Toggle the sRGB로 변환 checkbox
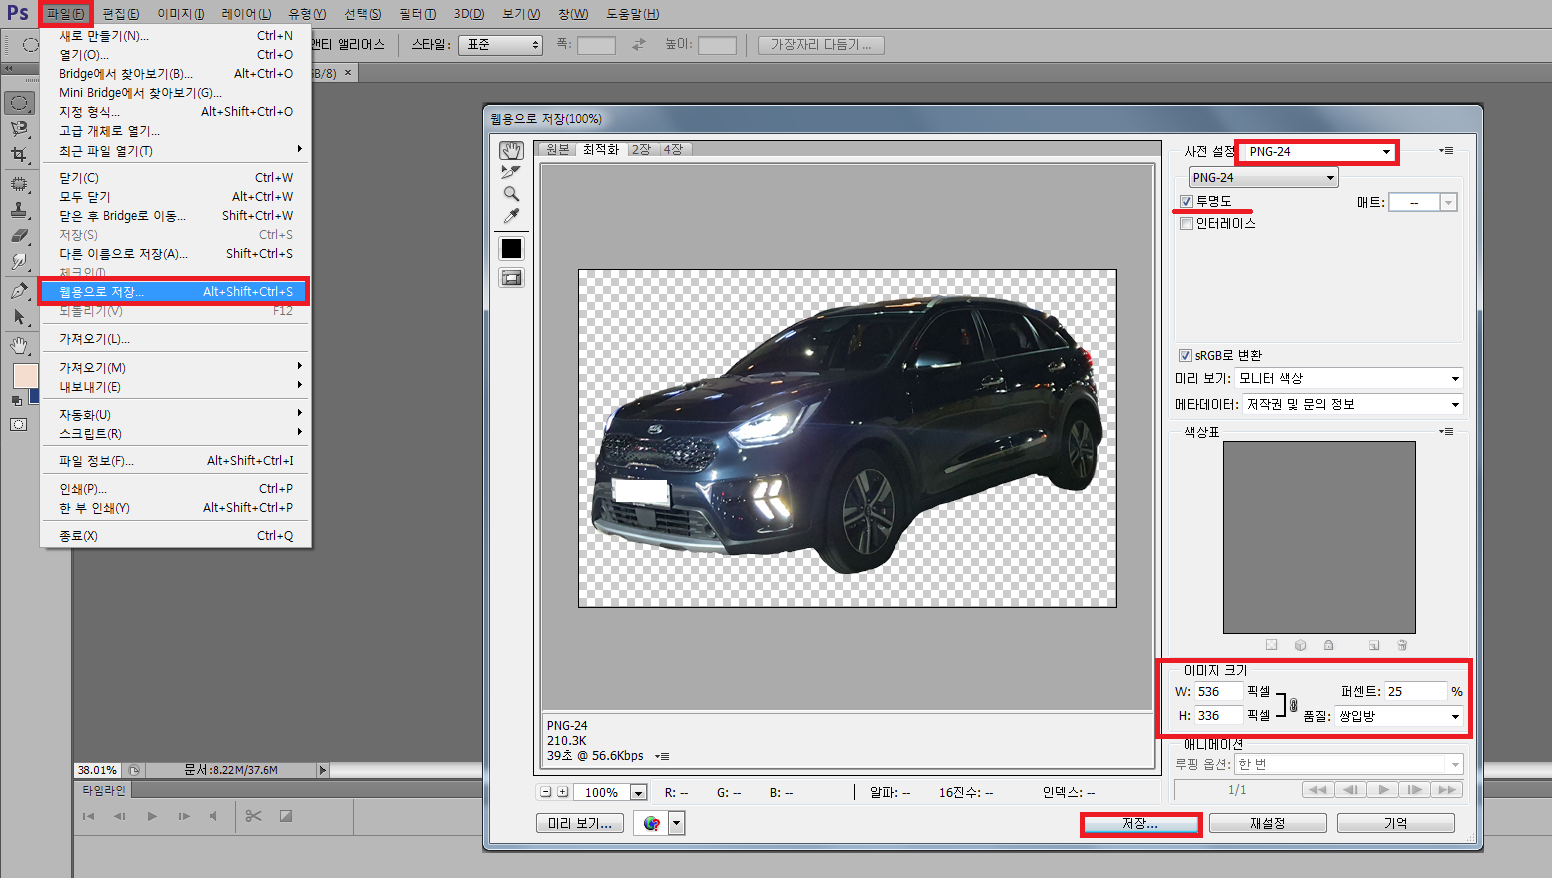The width and height of the screenshot is (1552, 878). pos(1185,356)
